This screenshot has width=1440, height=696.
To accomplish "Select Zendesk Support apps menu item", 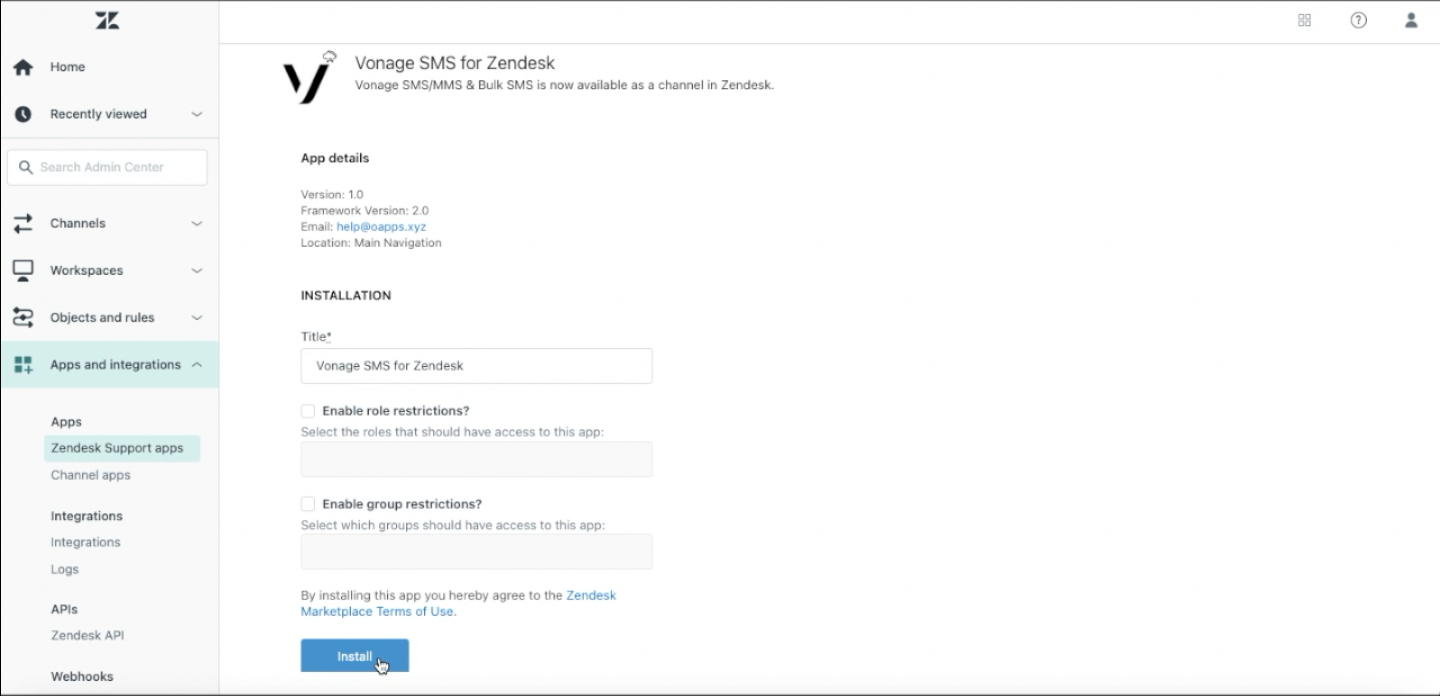I will point(122,448).
